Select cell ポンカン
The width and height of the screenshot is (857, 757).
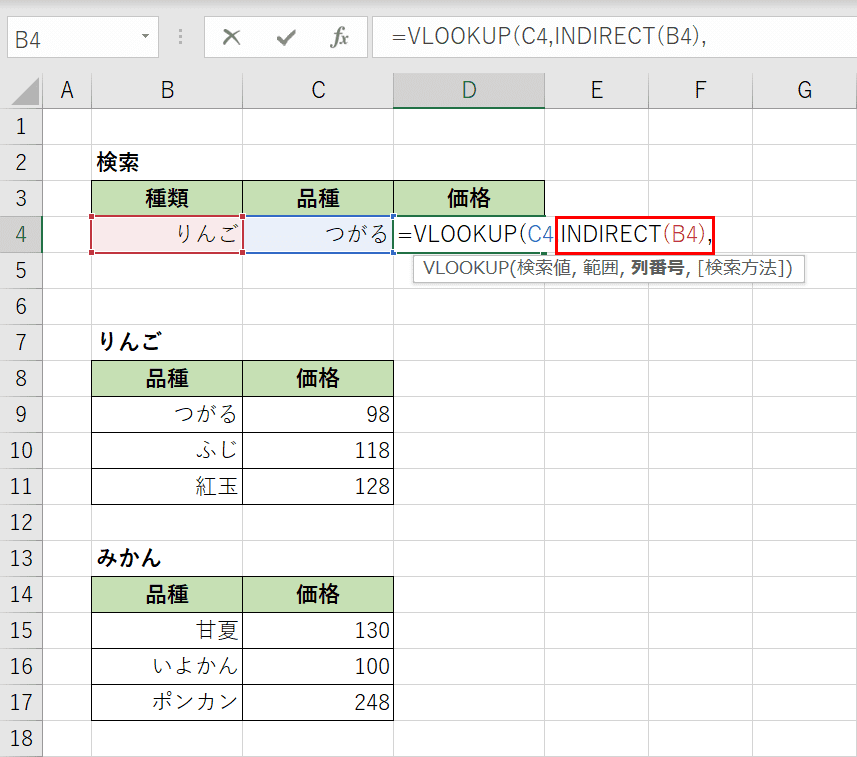point(167,702)
